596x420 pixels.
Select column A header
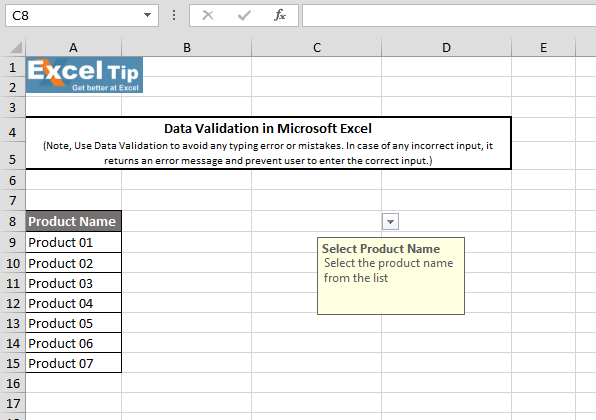point(73,48)
